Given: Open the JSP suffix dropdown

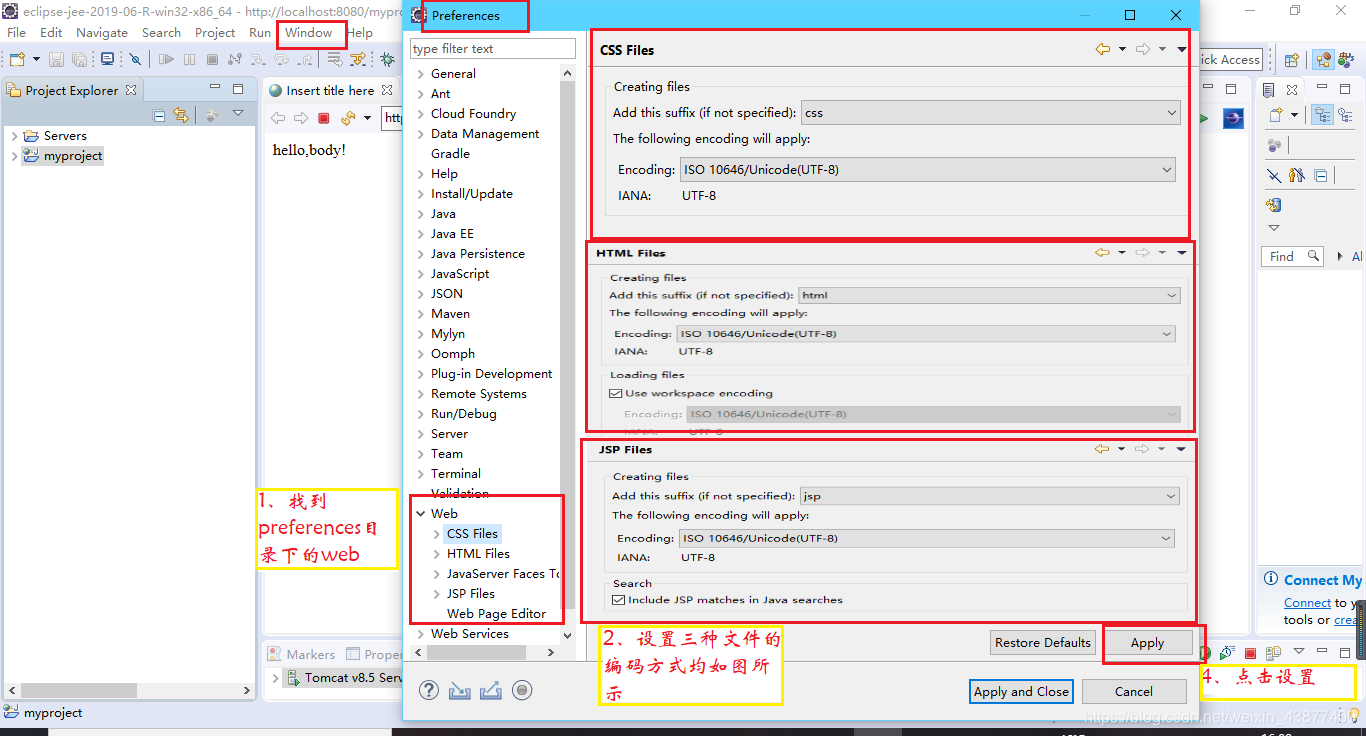Looking at the screenshot, I should [990, 496].
